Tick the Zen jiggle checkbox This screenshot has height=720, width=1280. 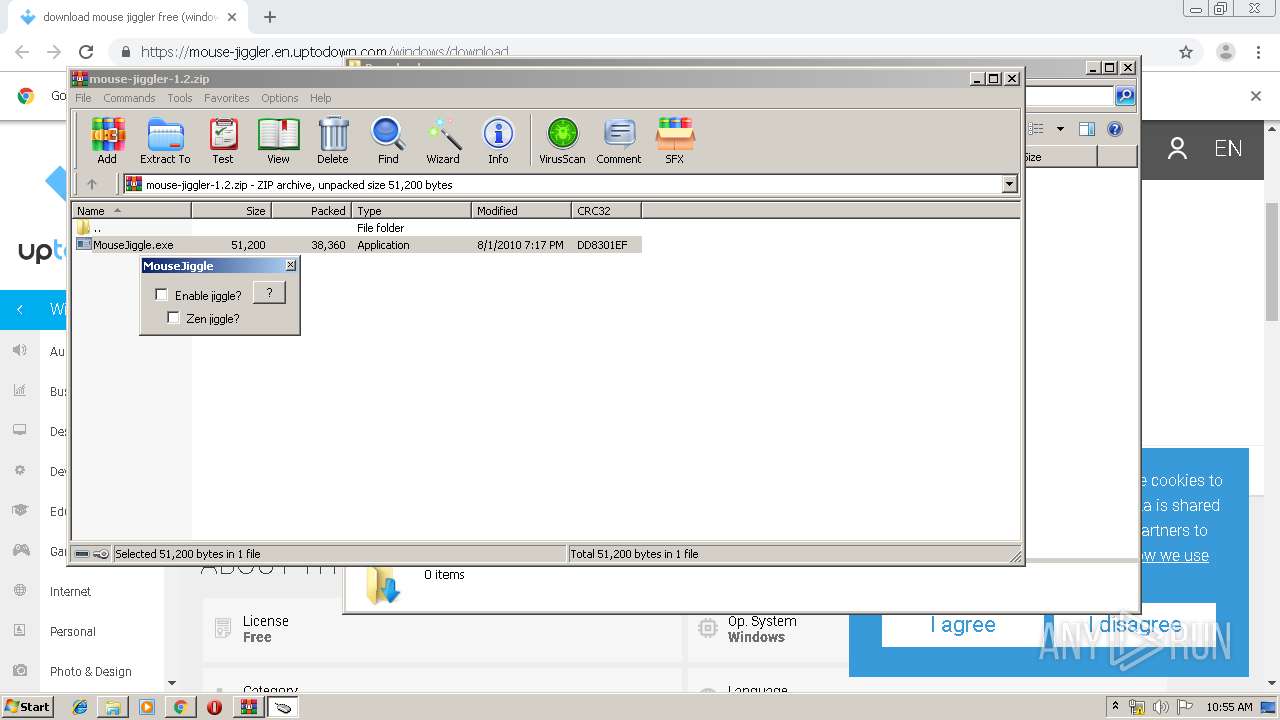pos(173,318)
